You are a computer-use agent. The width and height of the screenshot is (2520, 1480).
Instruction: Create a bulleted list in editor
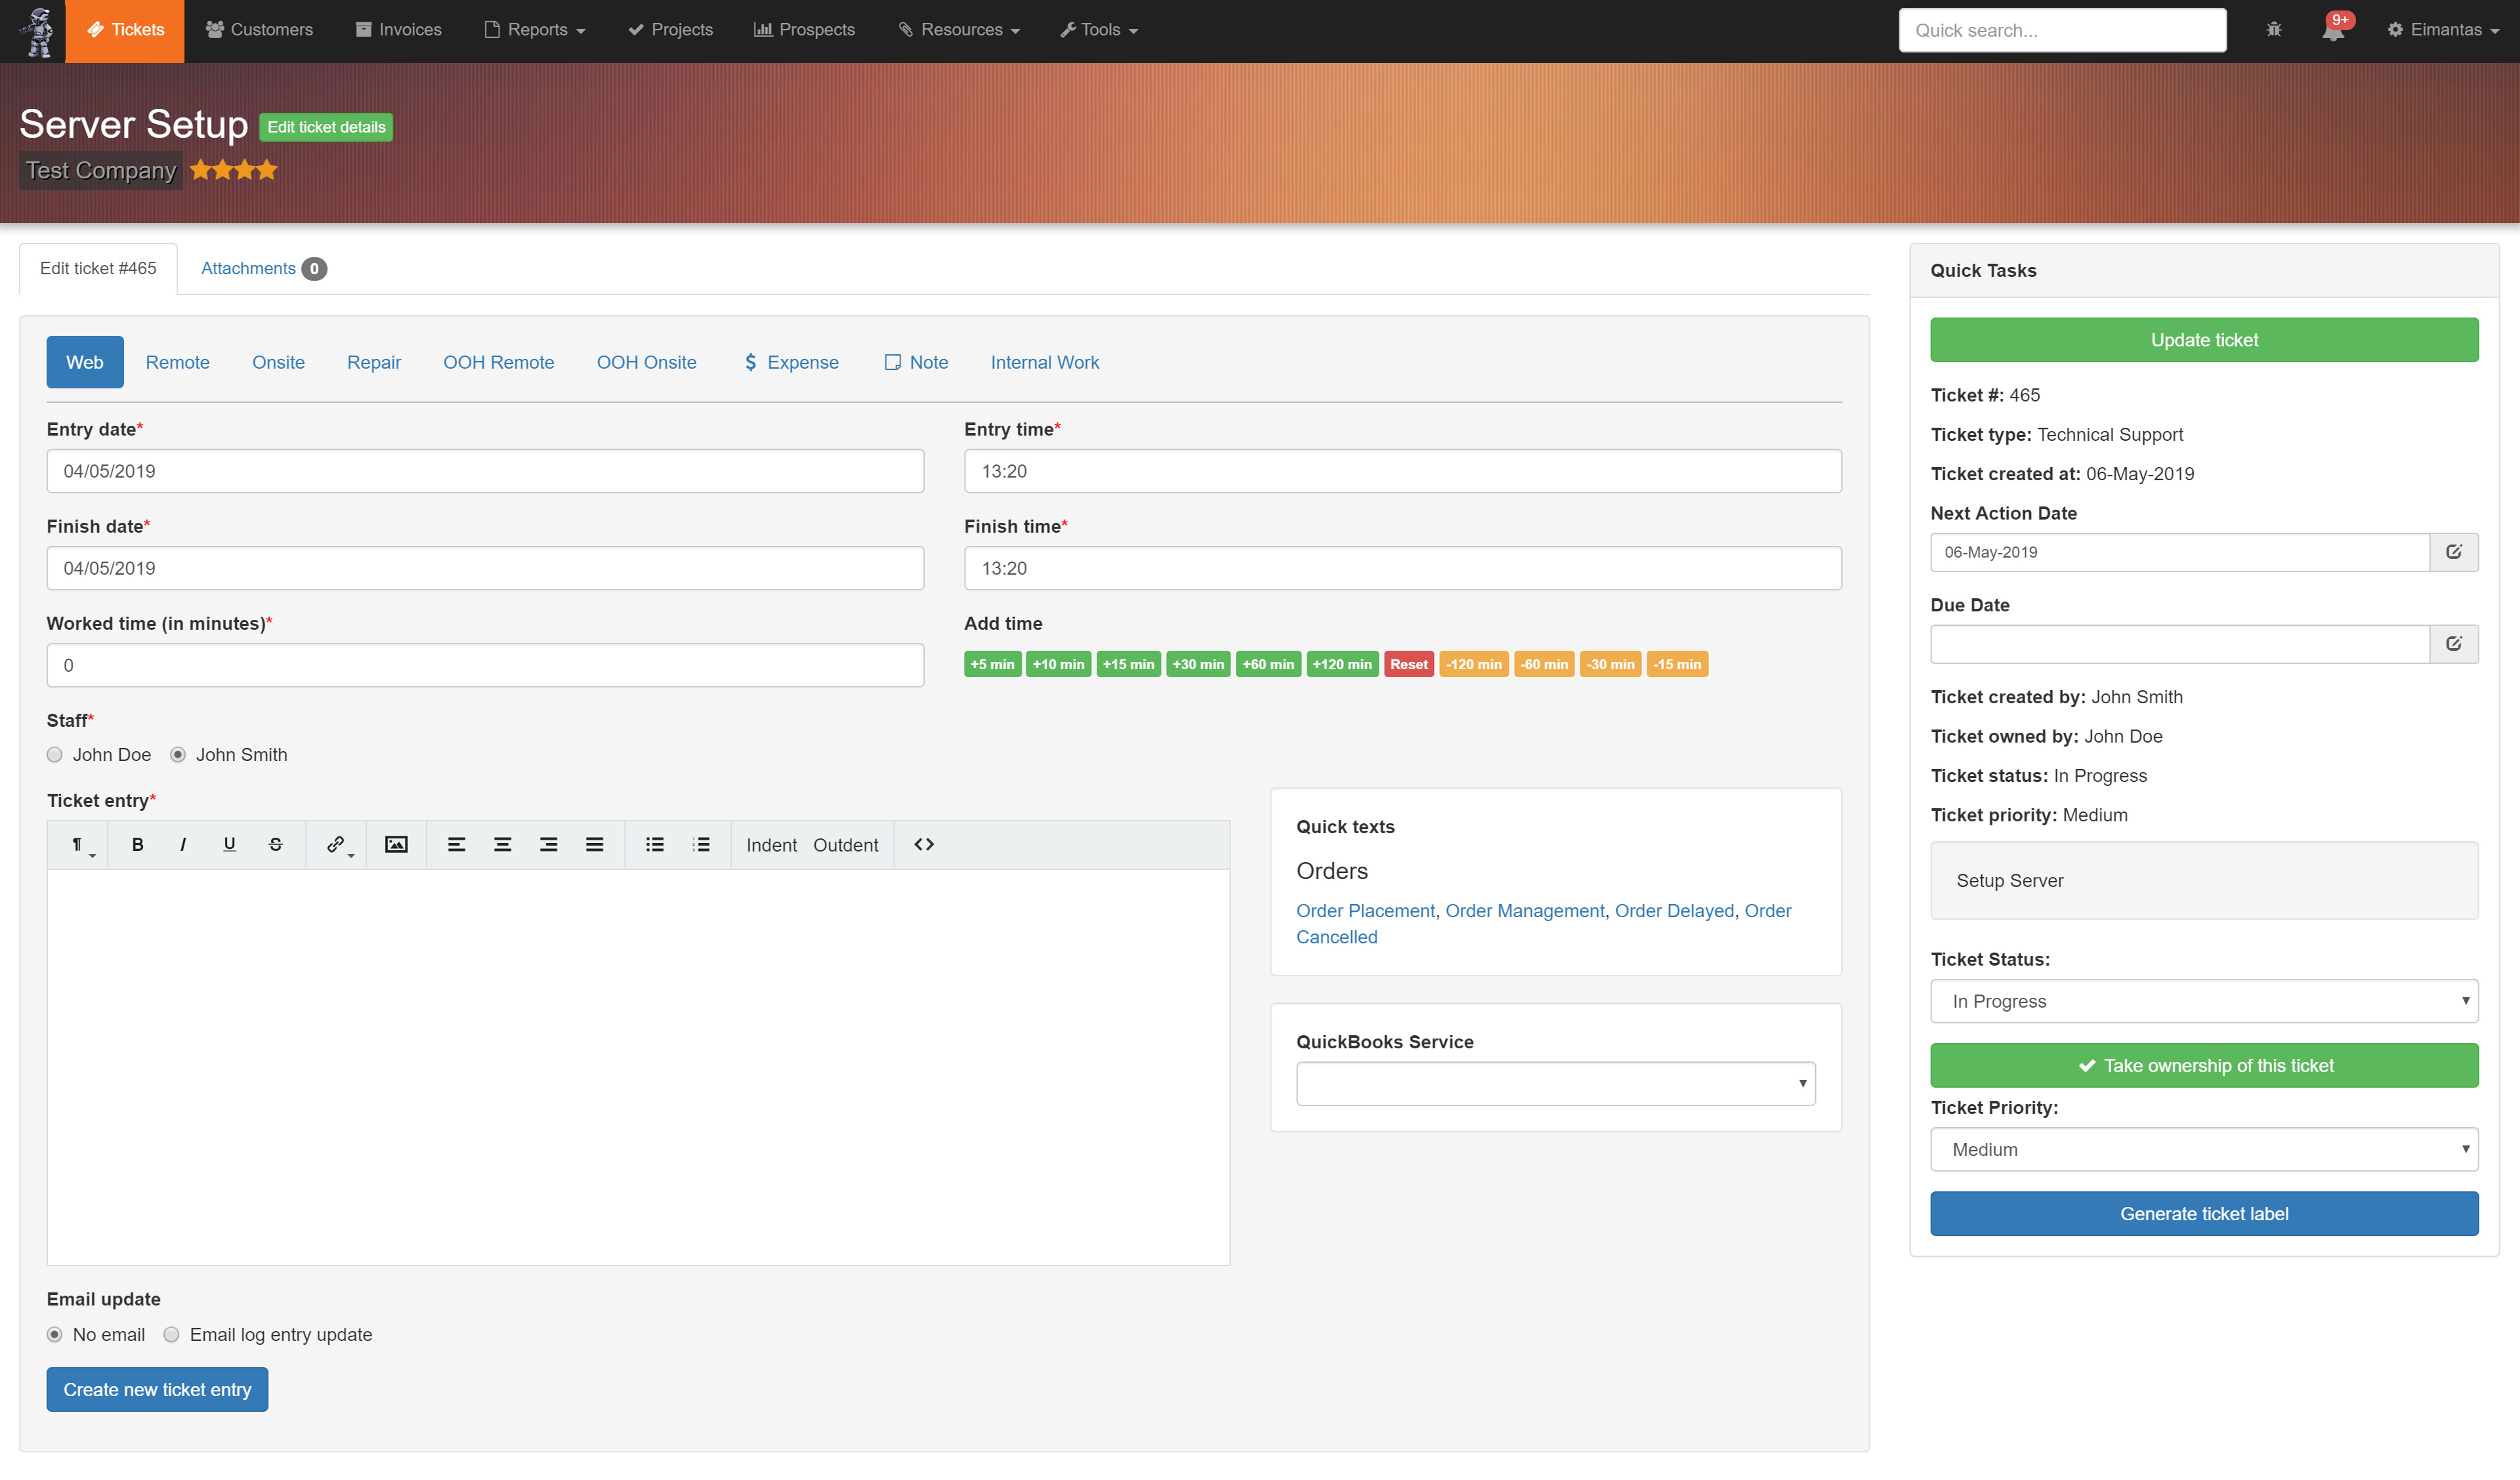655,844
